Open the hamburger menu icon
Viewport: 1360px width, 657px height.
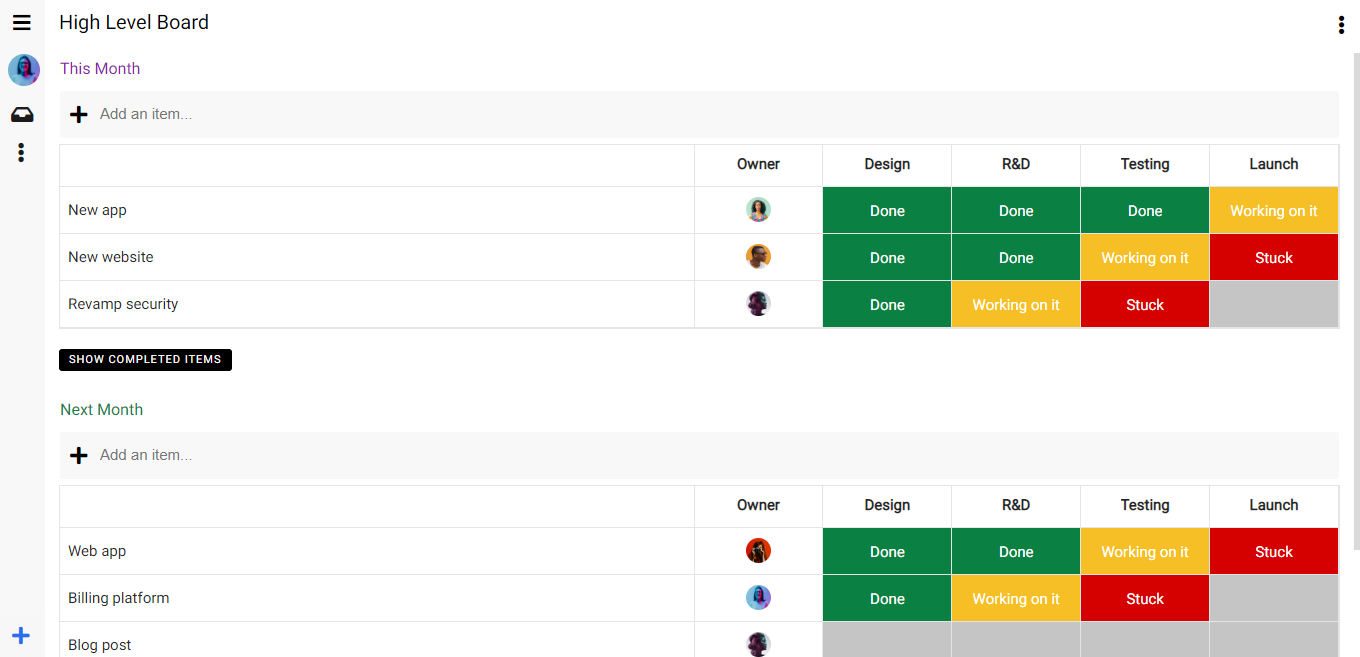pyautogui.click(x=22, y=23)
